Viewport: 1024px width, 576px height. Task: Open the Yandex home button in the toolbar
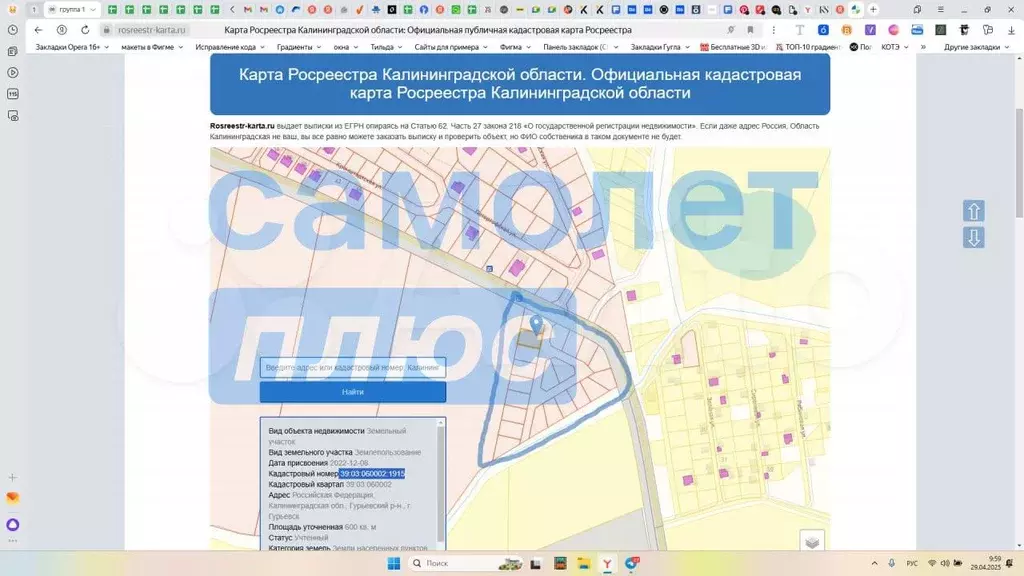61,30
